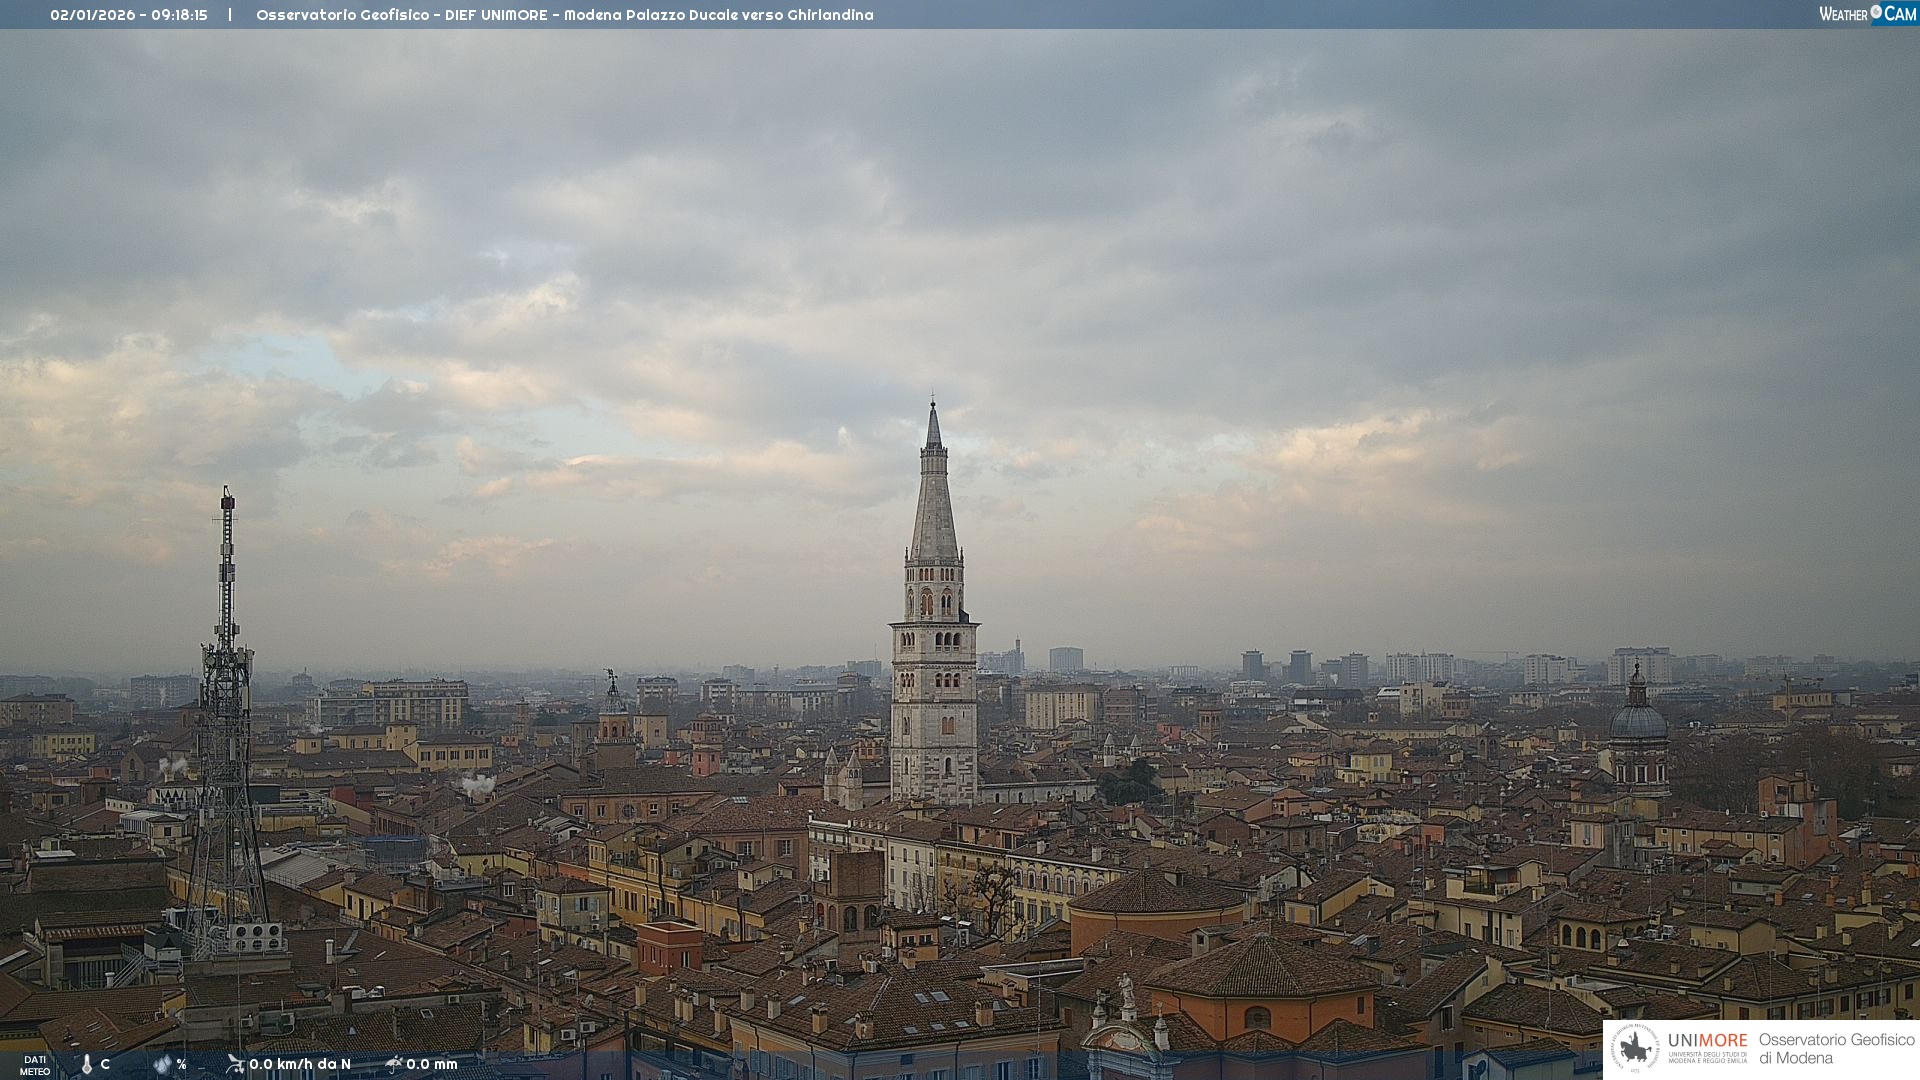This screenshot has height=1080, width=1920.
Task: Click the DATI METEO label
Action: click(x=35, y=1065)
